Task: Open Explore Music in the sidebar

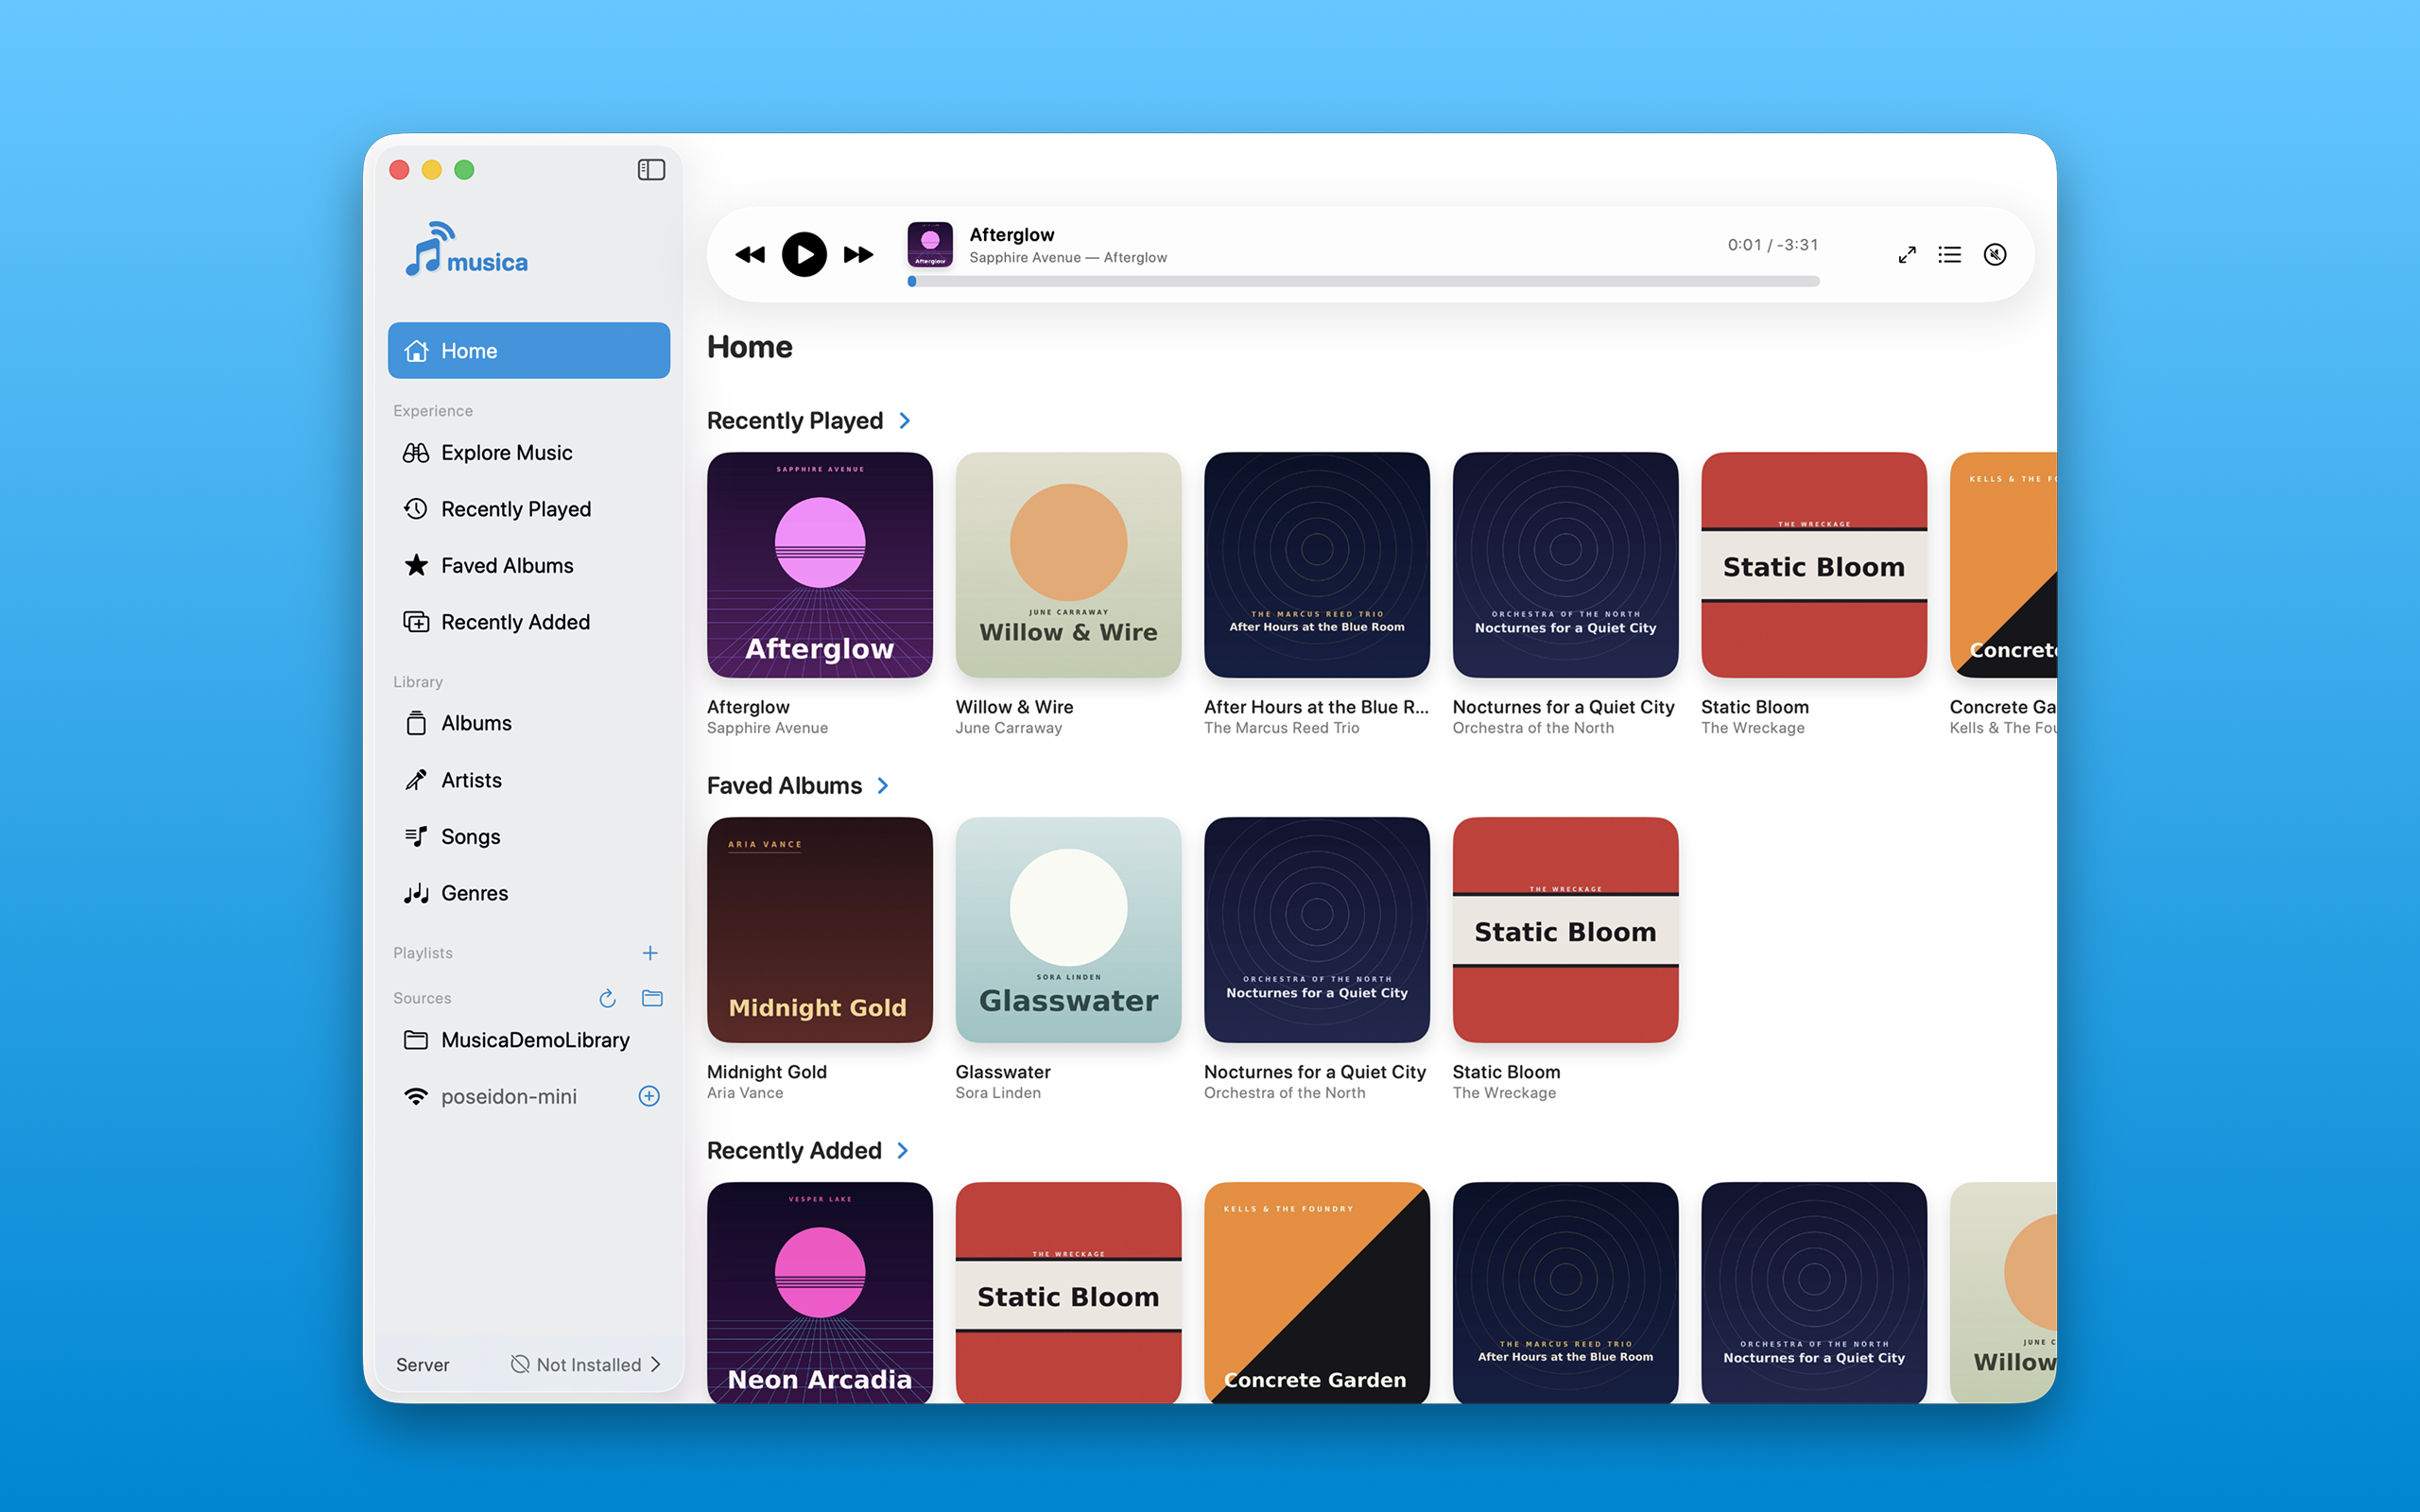Action: [529, 453]
